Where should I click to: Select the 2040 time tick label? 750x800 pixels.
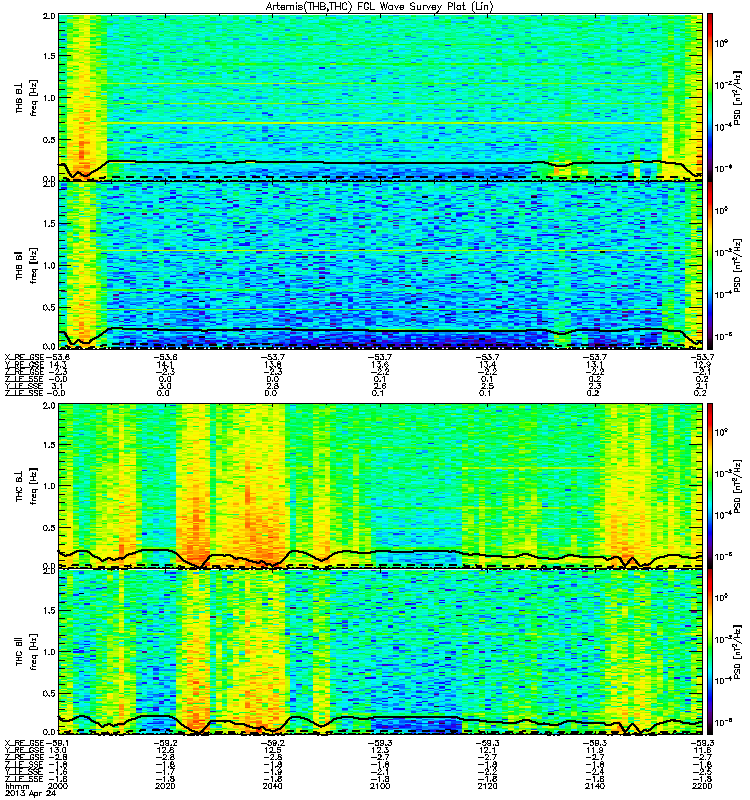[272, 786]
